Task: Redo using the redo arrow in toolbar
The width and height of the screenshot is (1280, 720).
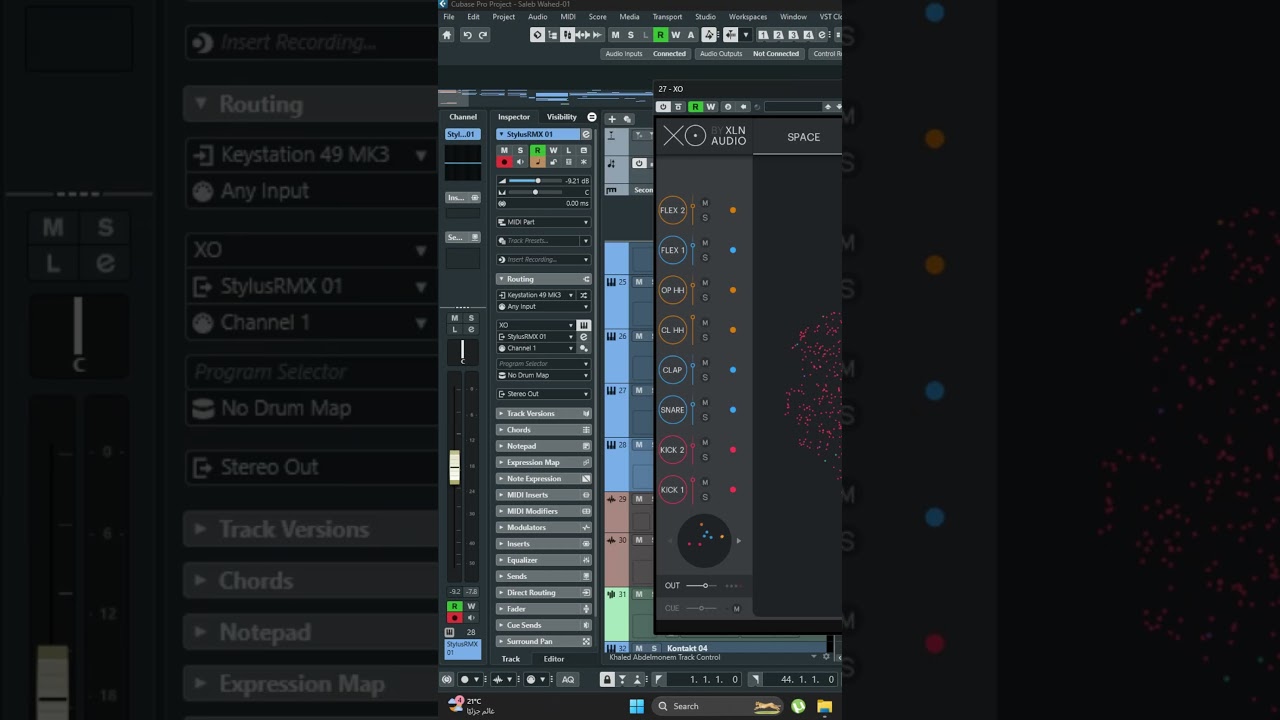Action: (x=483, y=35)
